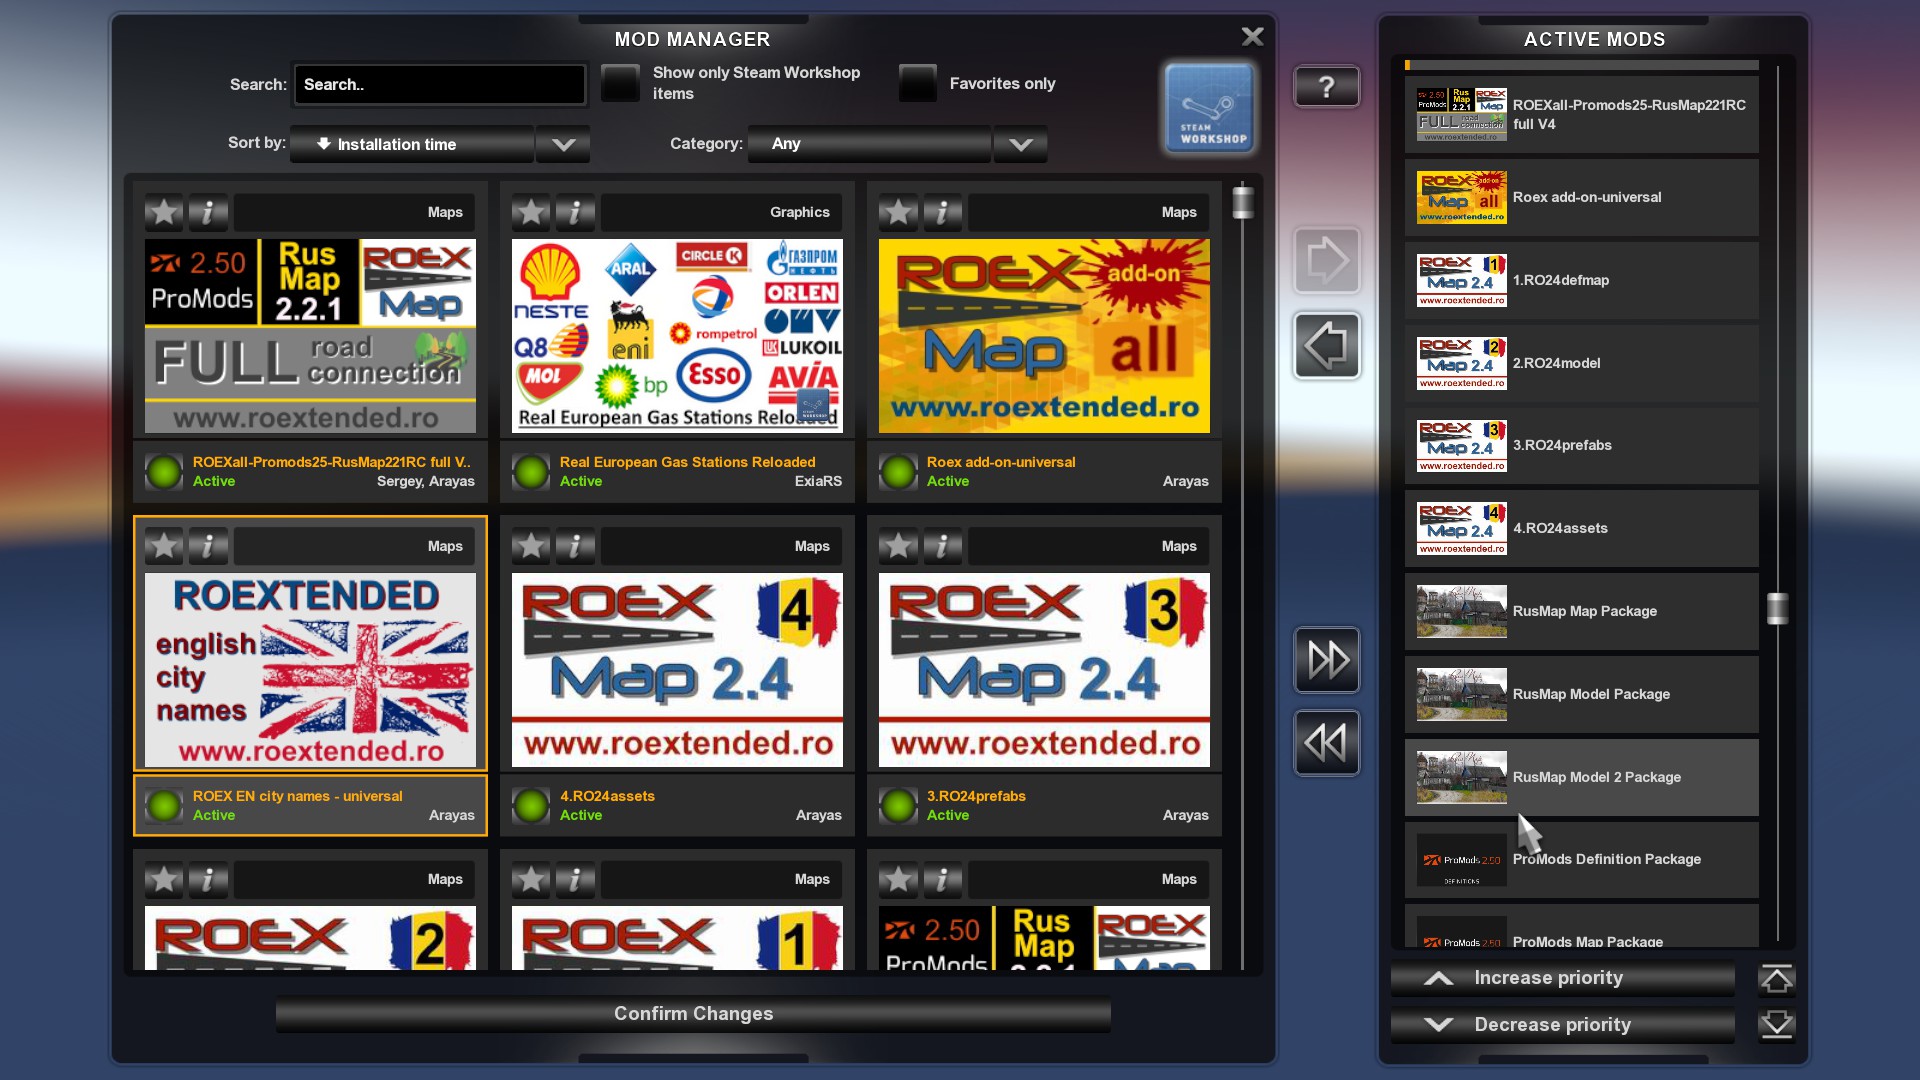Screen dimensions: 1920x1080
Task: Show info for ROEXall-Promods25-RusMap221RC mod
Action: click(x=208, y=212)
